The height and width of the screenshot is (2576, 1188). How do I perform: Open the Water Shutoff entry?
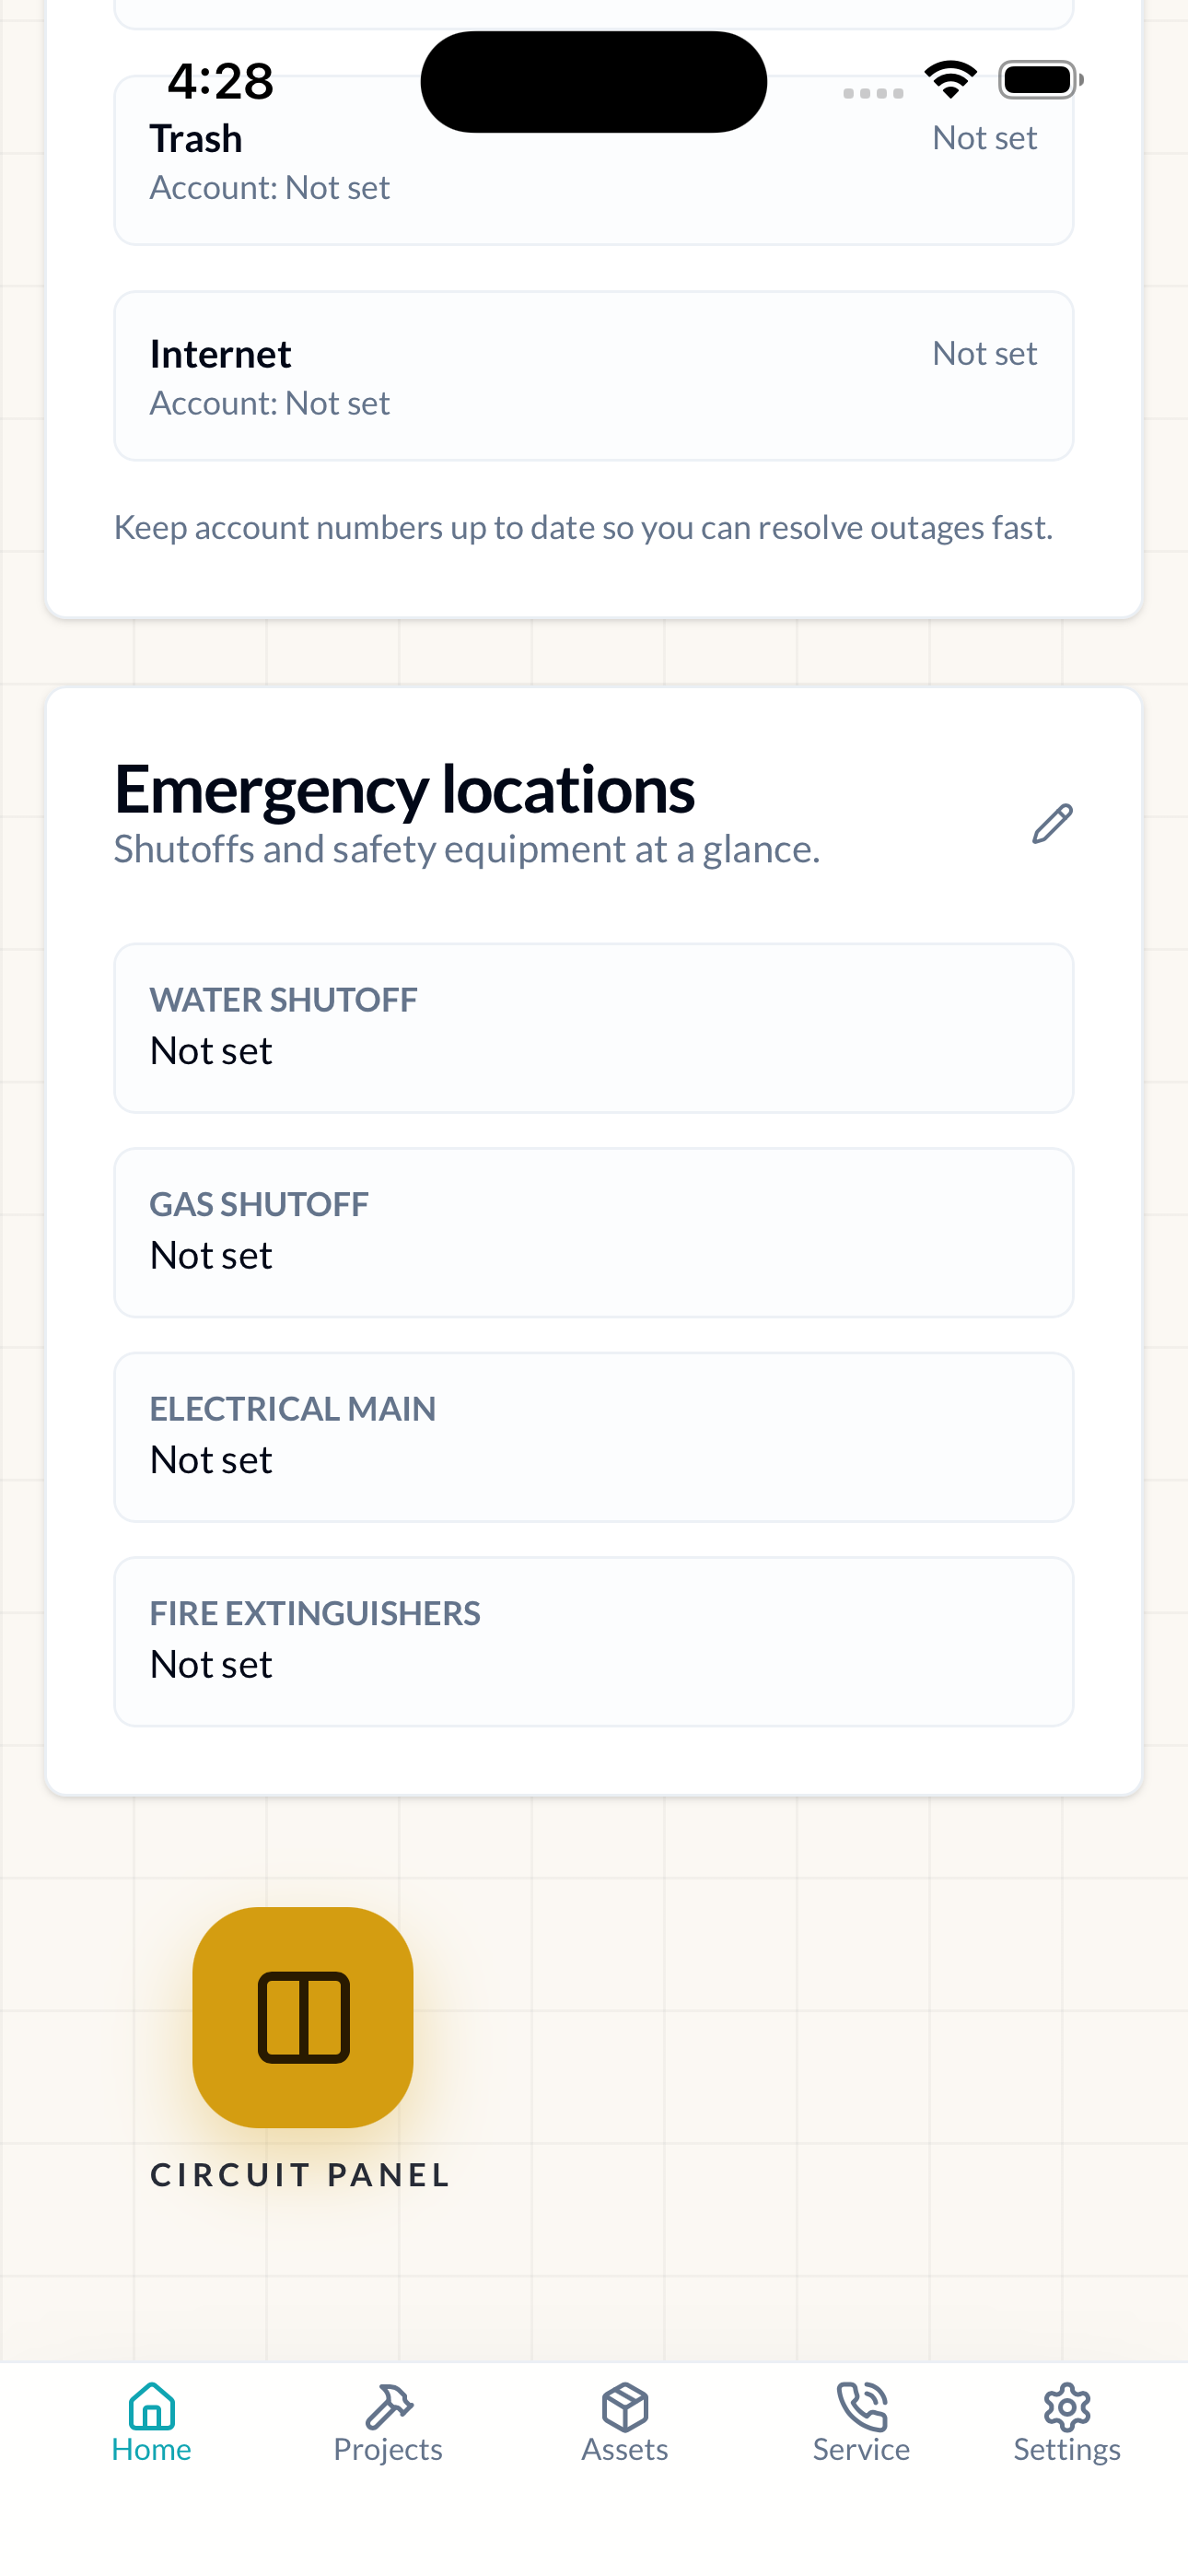(594, 1027)
